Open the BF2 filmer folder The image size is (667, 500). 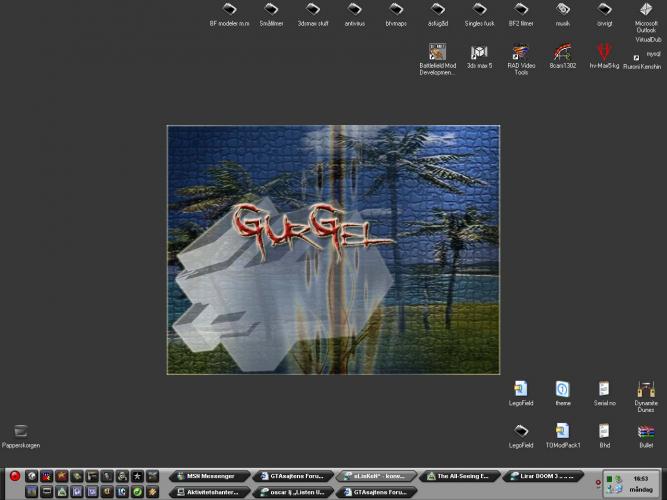pyautogui.click(x=520, y=10)
